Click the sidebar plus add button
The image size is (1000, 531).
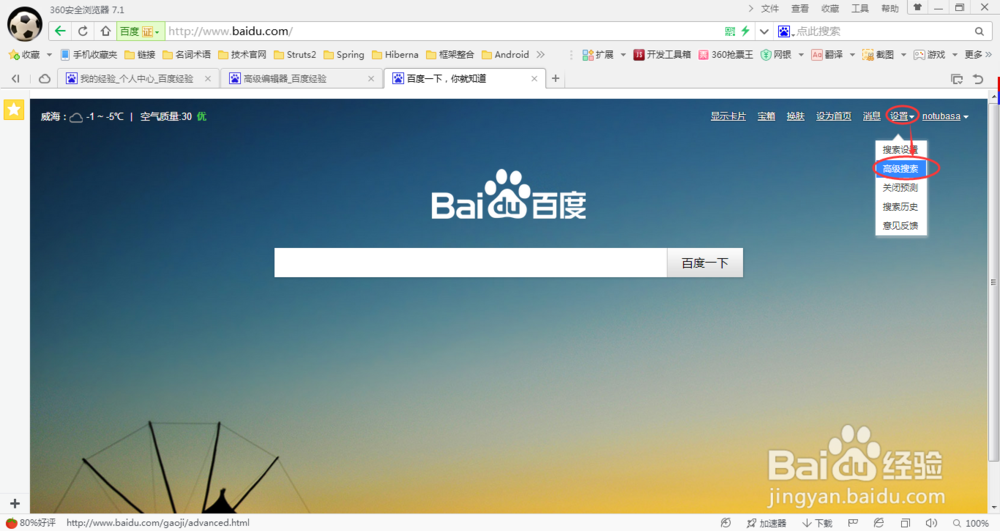15,503
